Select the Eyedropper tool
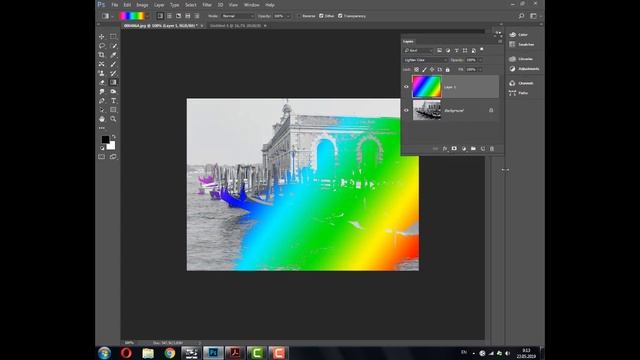Viewport: 640px width, 360px height. (x=113, y=55)
